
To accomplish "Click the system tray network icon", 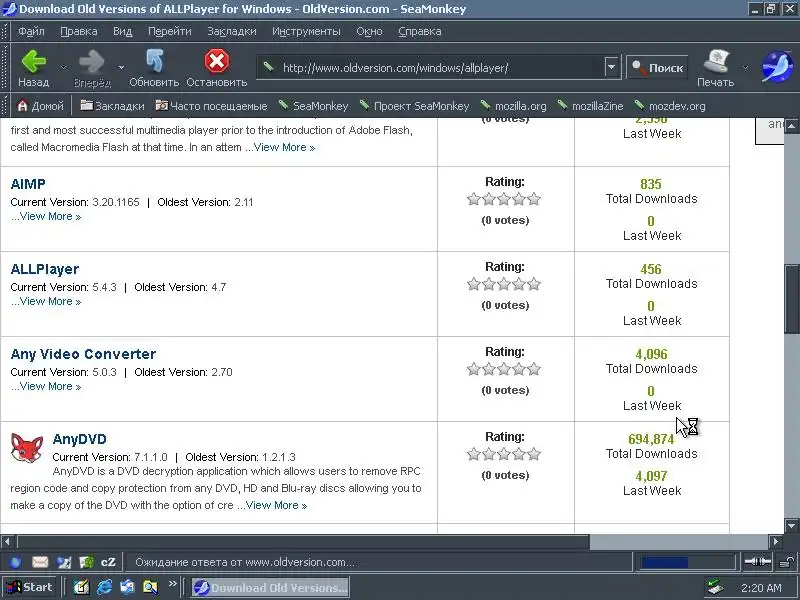I will [715, 587].
